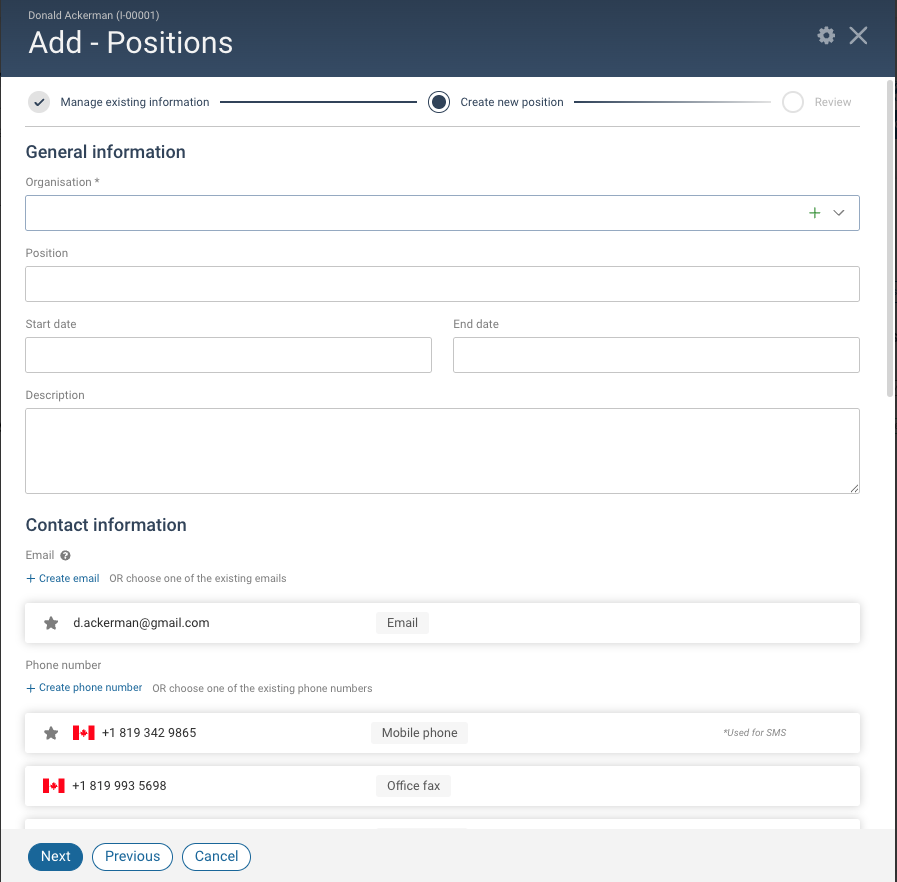
Task: Click the Cancel button
Action: [x=217, y=857]
